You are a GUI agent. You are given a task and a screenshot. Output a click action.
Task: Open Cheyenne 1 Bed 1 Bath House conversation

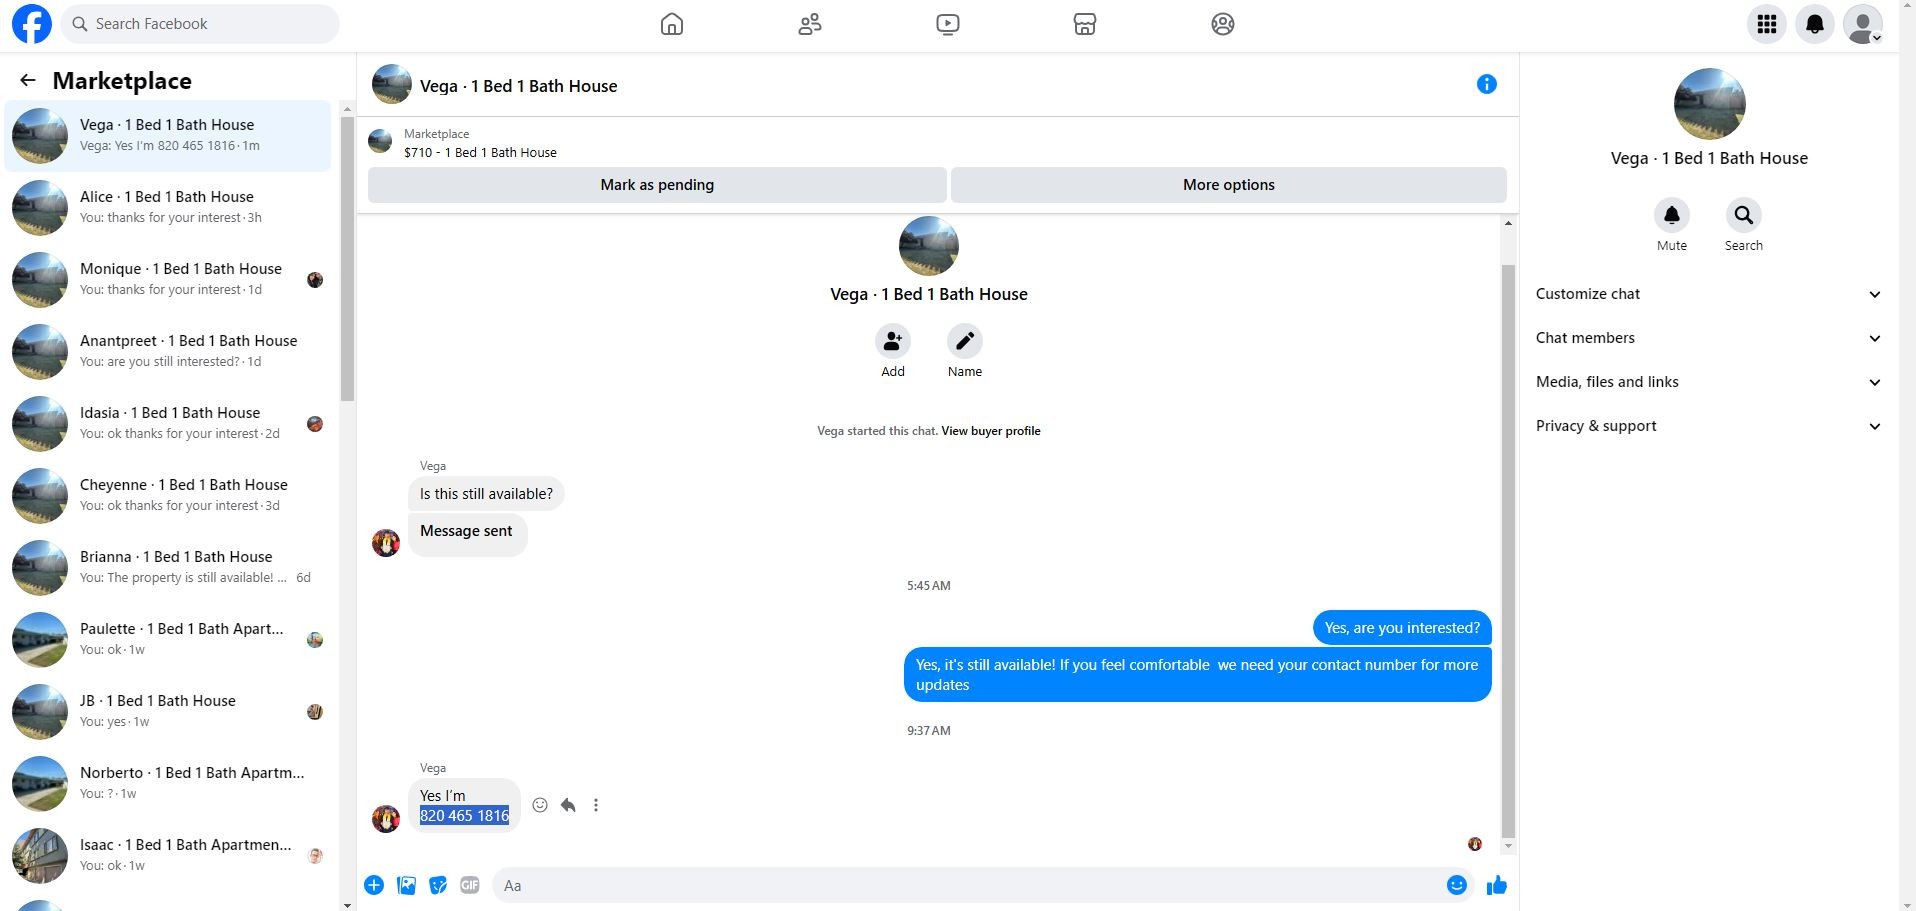click(168, 495)
